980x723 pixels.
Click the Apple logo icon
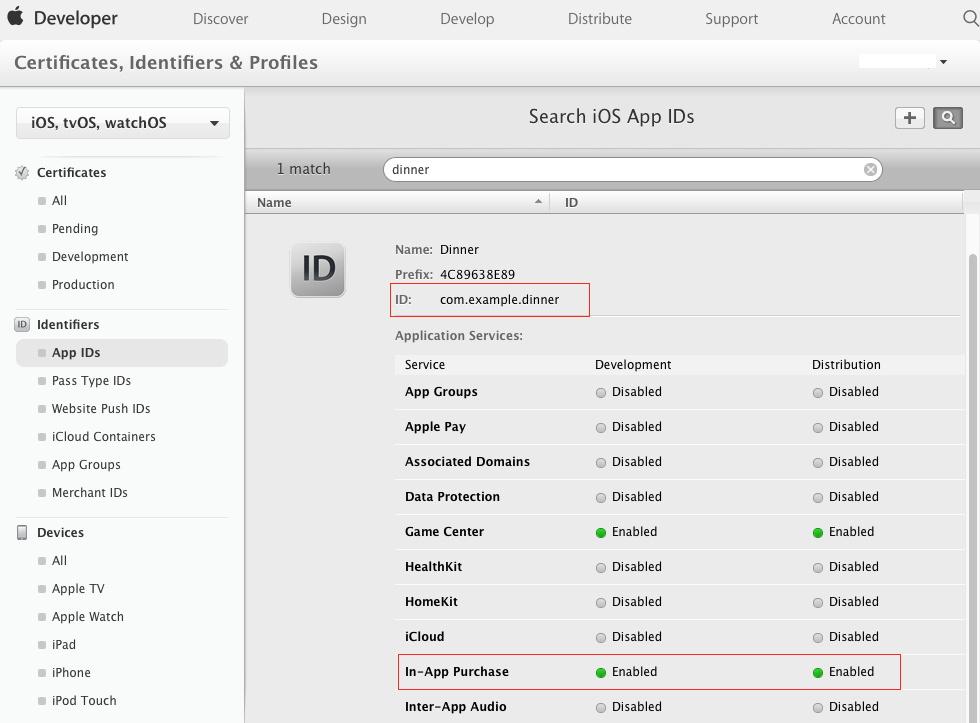[x=15, y=18]
